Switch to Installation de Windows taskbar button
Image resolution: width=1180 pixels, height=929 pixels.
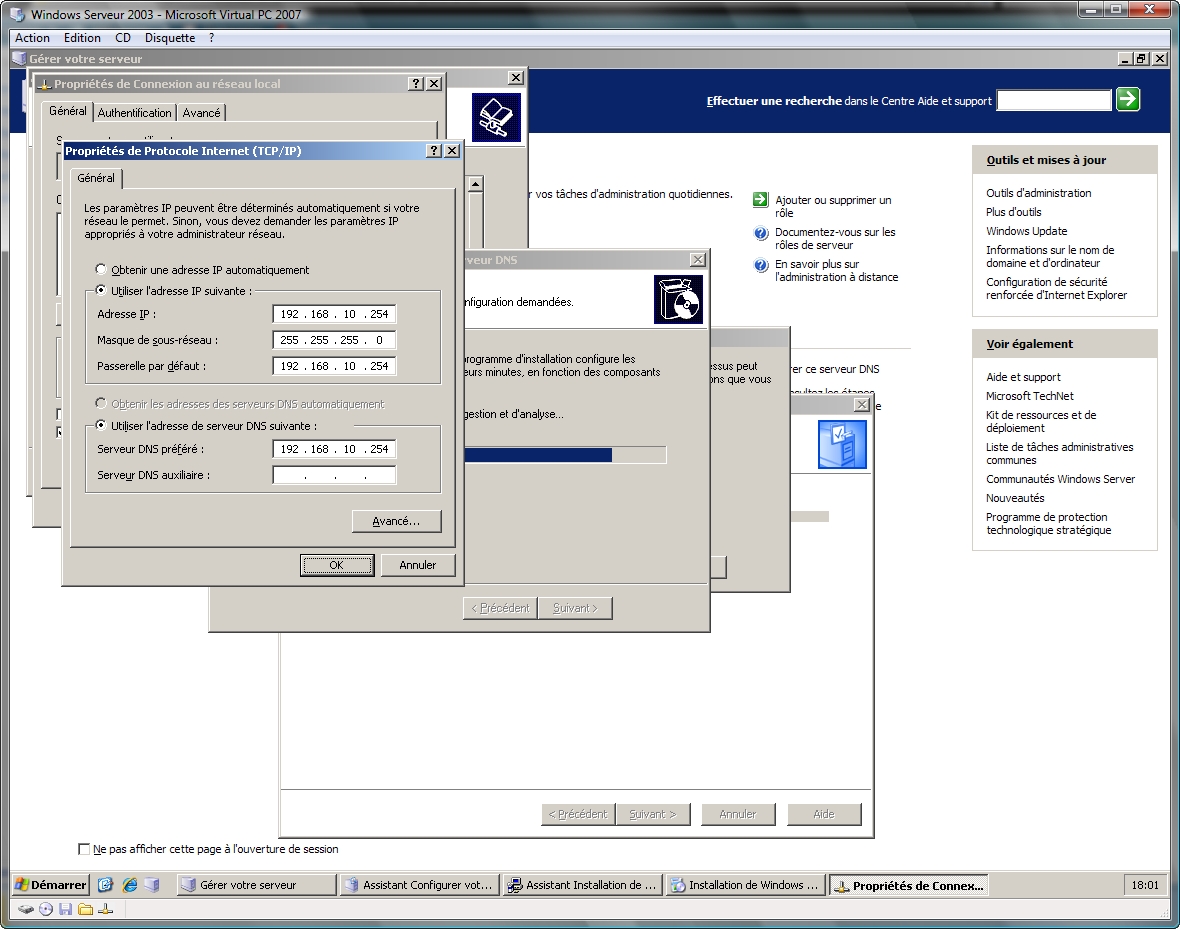click(745, 885)
